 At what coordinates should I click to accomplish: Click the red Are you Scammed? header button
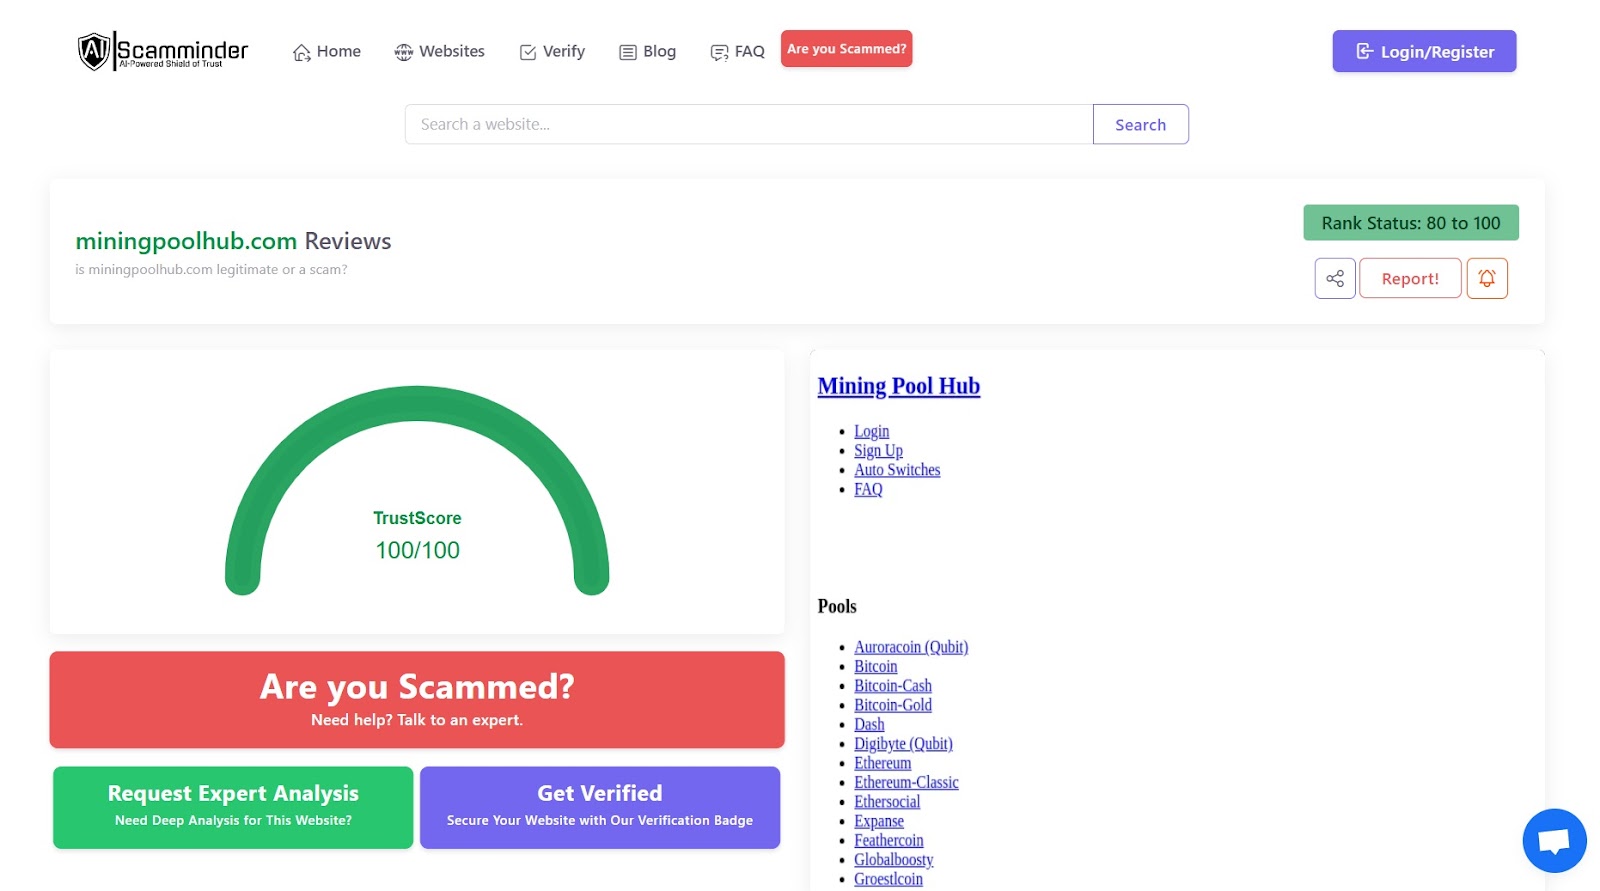[x=846, y=49]
